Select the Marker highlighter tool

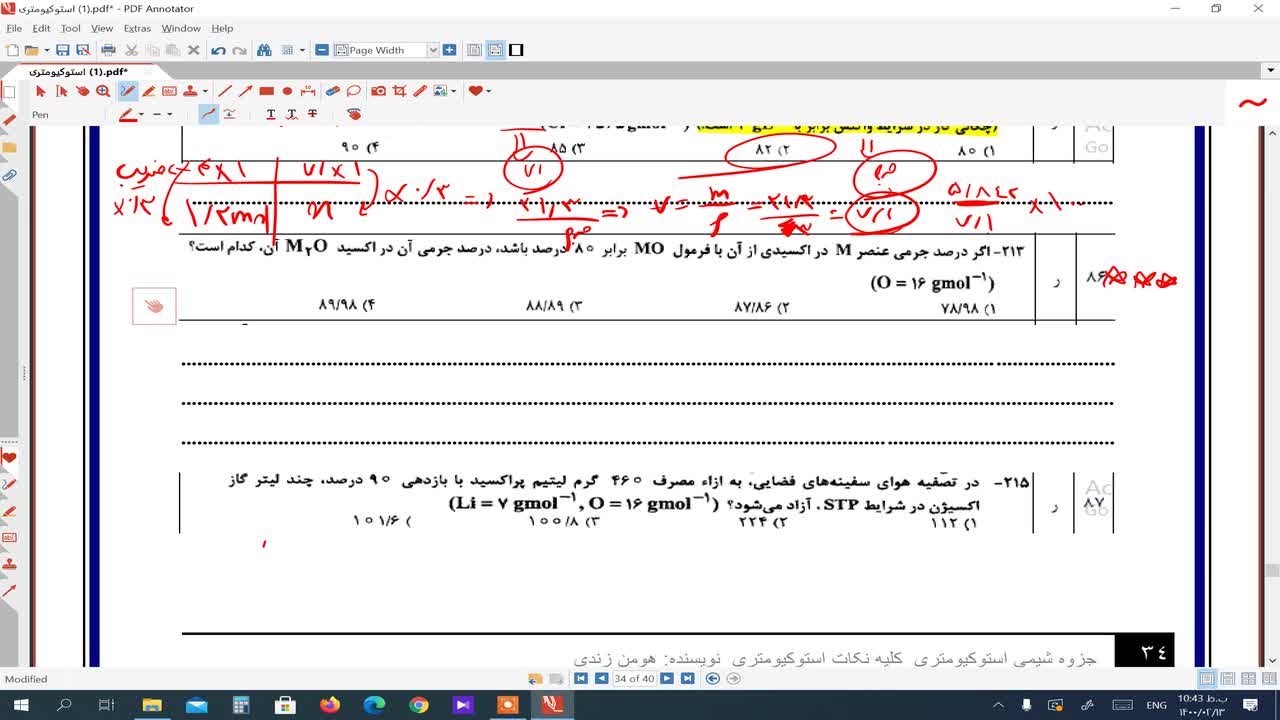(x=148, y=91)
